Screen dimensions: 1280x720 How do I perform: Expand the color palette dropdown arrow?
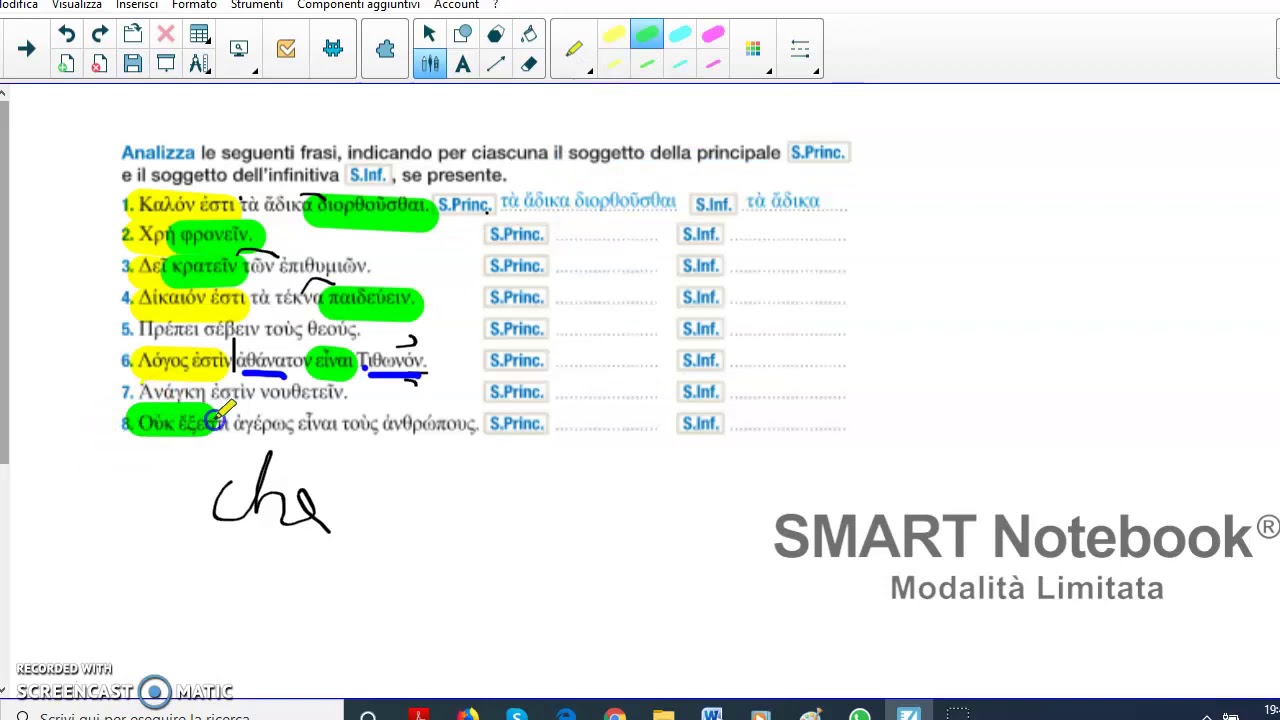pos(768,71)
